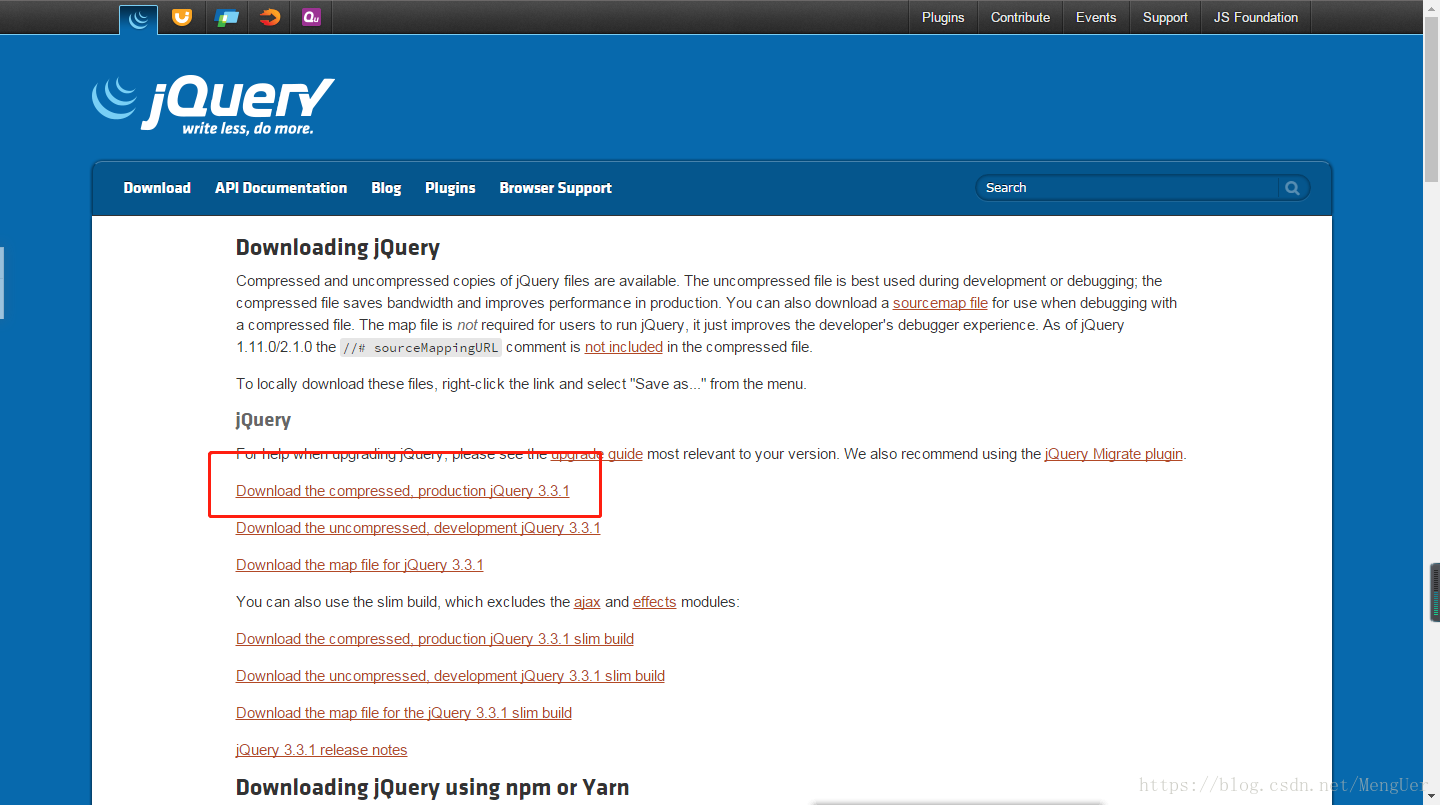
Task: Open jQuery 3.3.1 release notes
Action: (322, 750)
